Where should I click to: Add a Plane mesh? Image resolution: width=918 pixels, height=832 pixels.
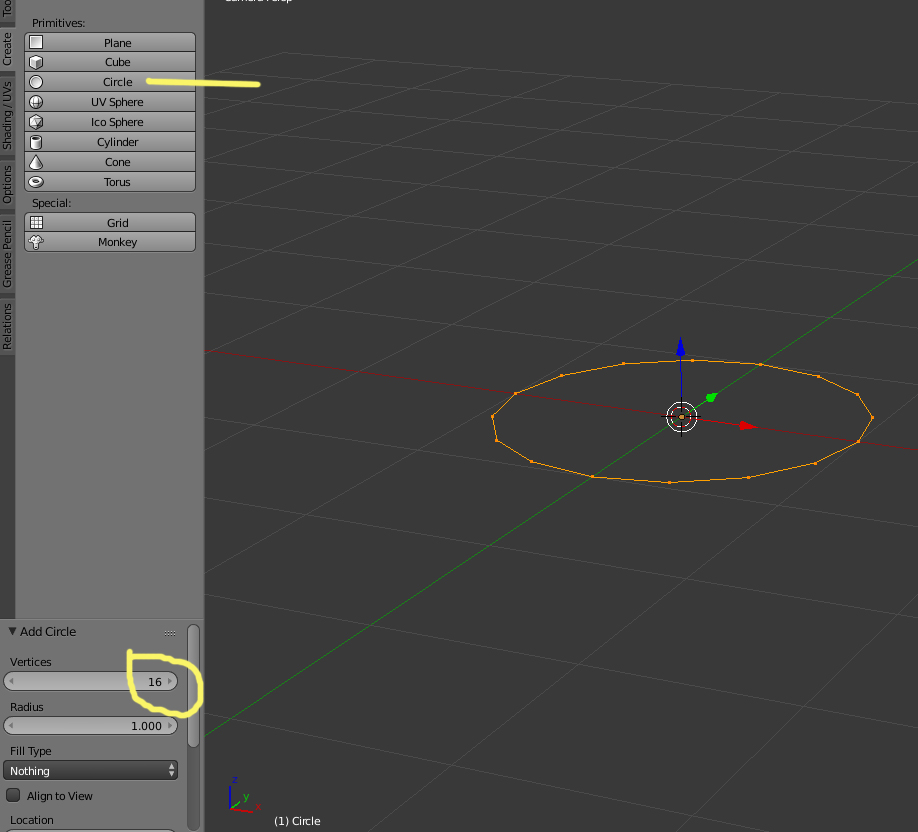pos(110,42)
